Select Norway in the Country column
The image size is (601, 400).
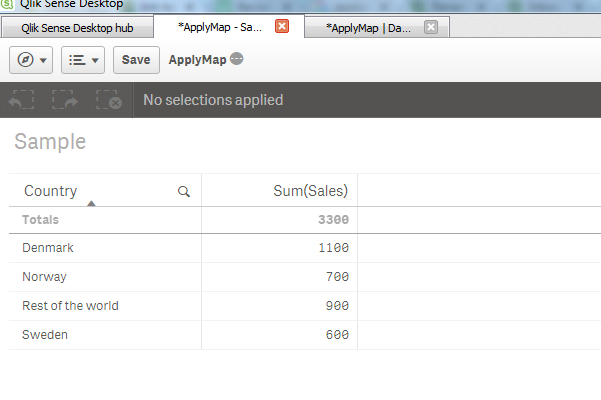(x=45, y=277)
